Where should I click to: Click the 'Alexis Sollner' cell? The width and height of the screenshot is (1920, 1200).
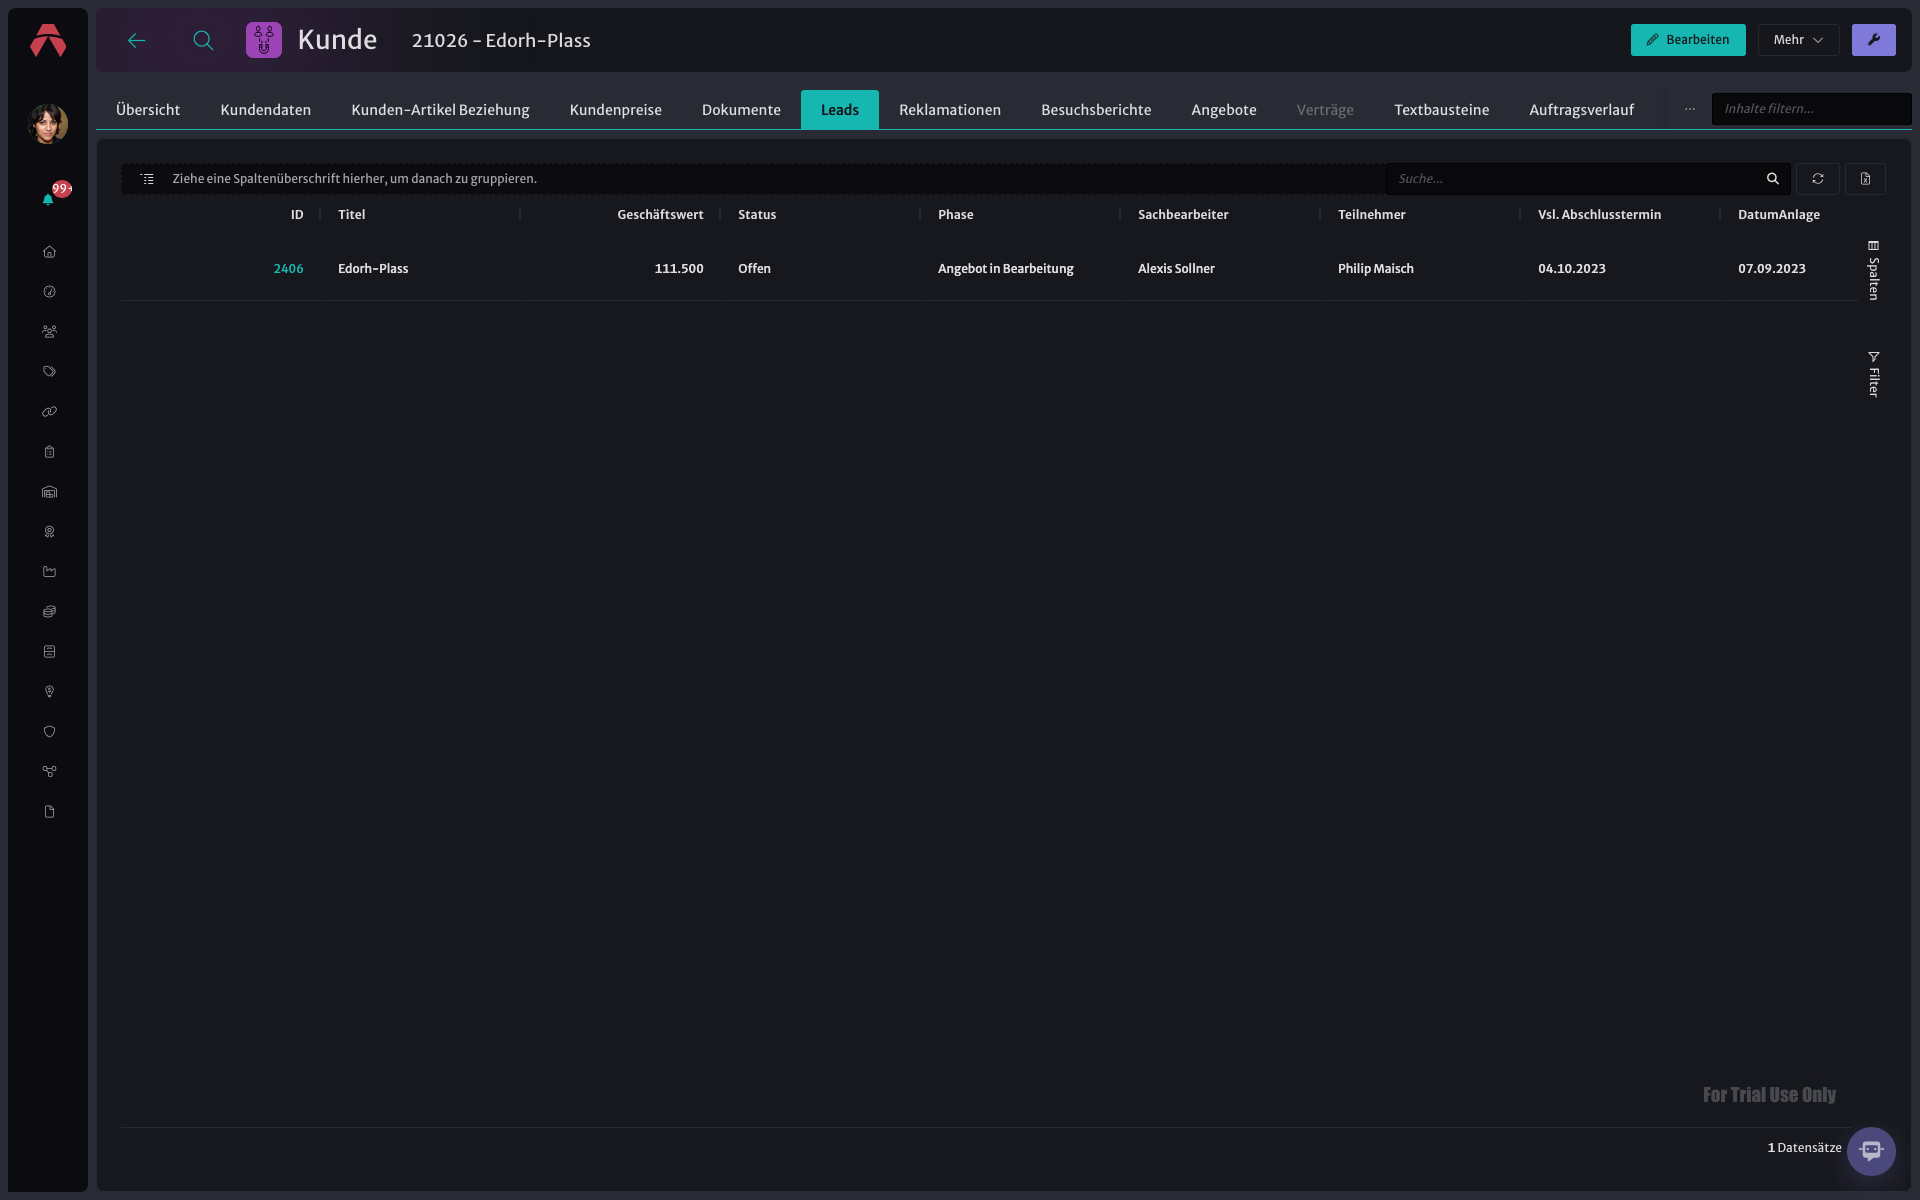tap(1176, 269)
